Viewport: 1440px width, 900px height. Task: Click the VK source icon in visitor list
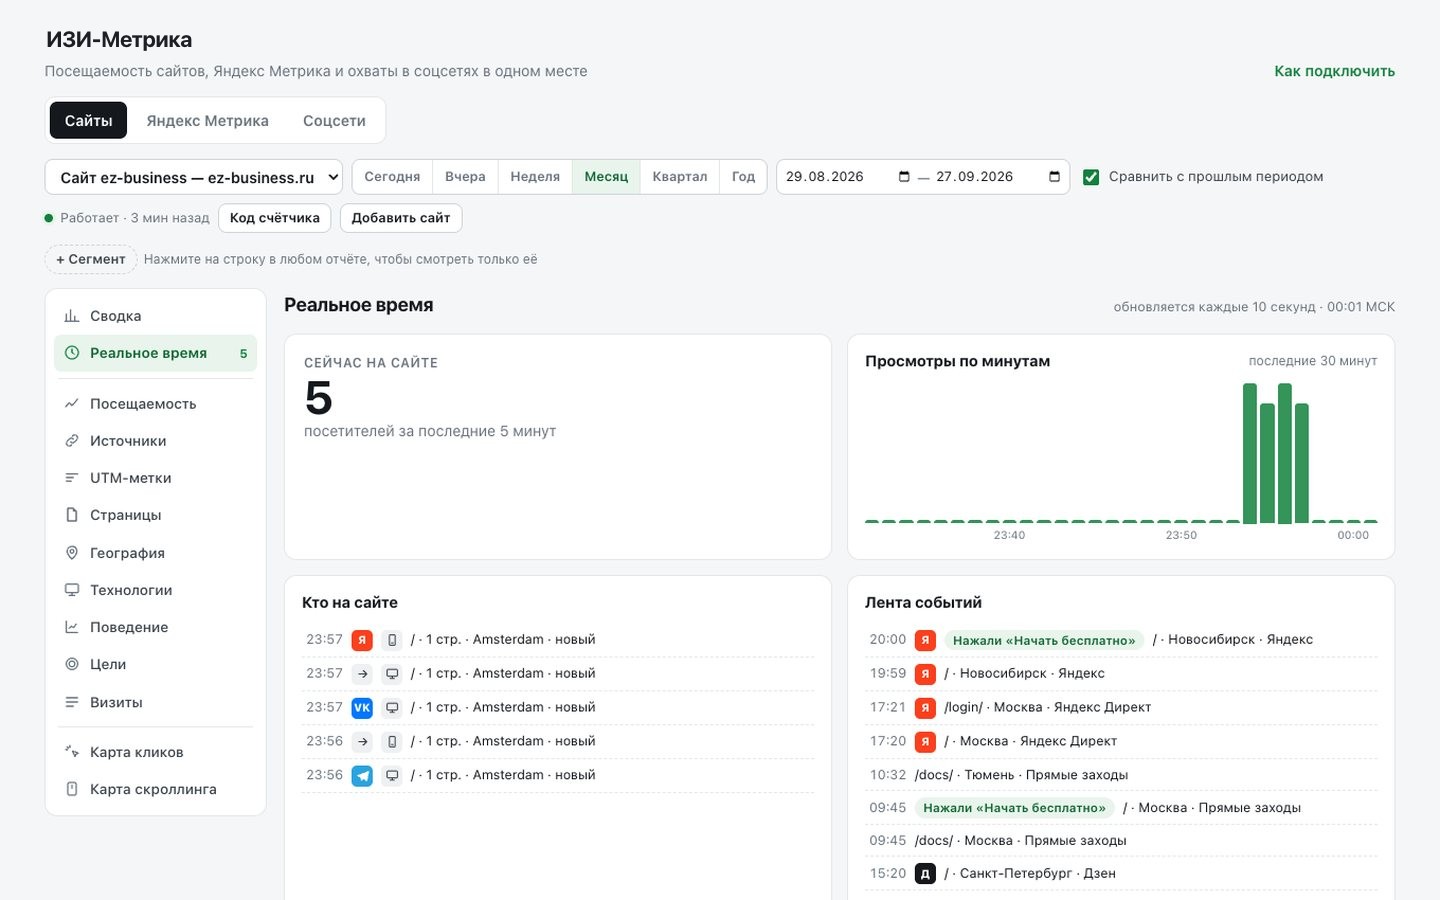pyautogui.click(x=362, y=708)
